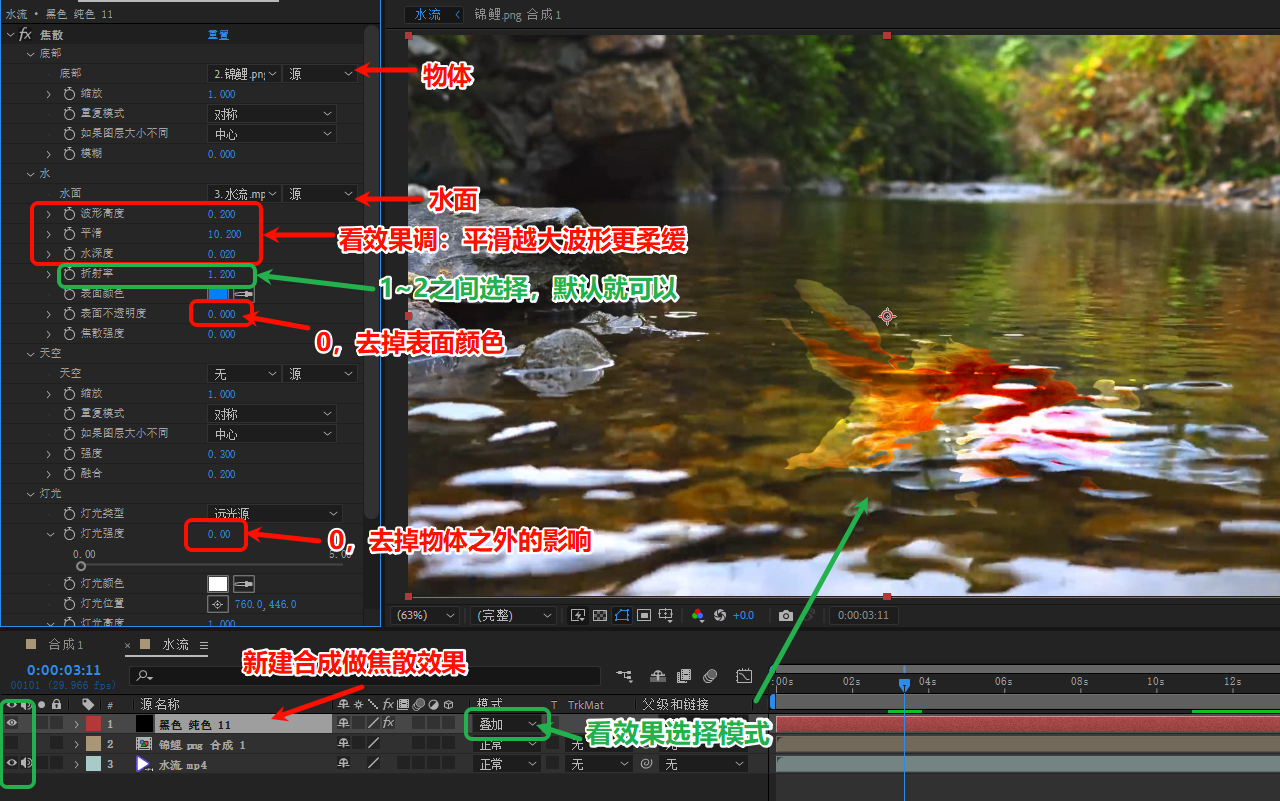The image size is (1280, 801).
Task: Open 水流.mp4 track matte dropdown
Action: pos(600,764)
